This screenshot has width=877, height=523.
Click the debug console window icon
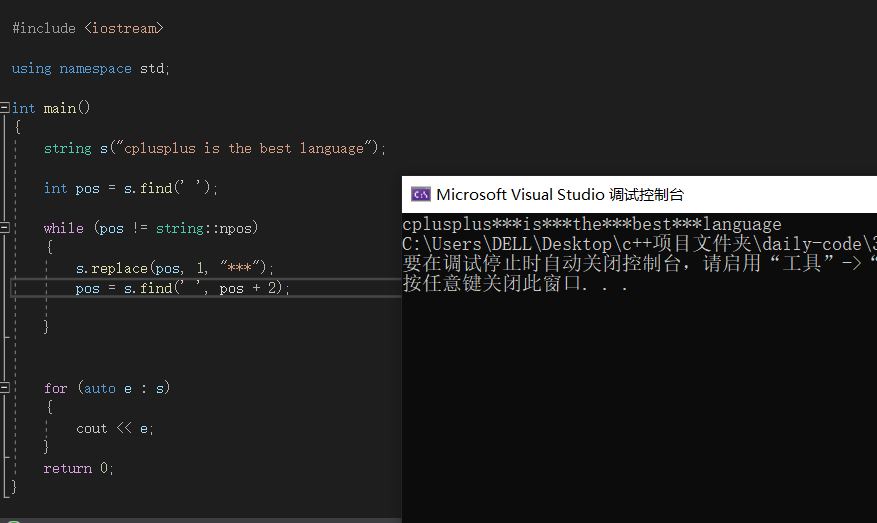click(x=421, y=194)
